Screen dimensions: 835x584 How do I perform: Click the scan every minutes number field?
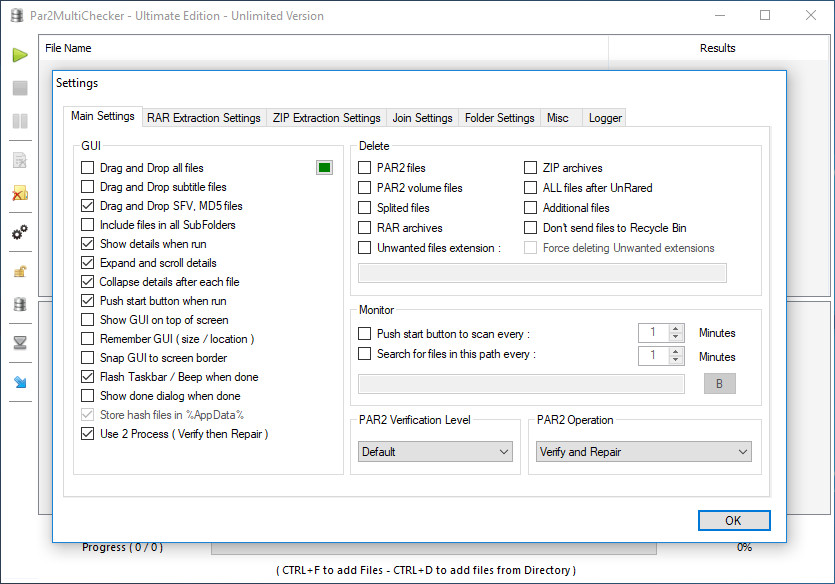pos(653,333)
